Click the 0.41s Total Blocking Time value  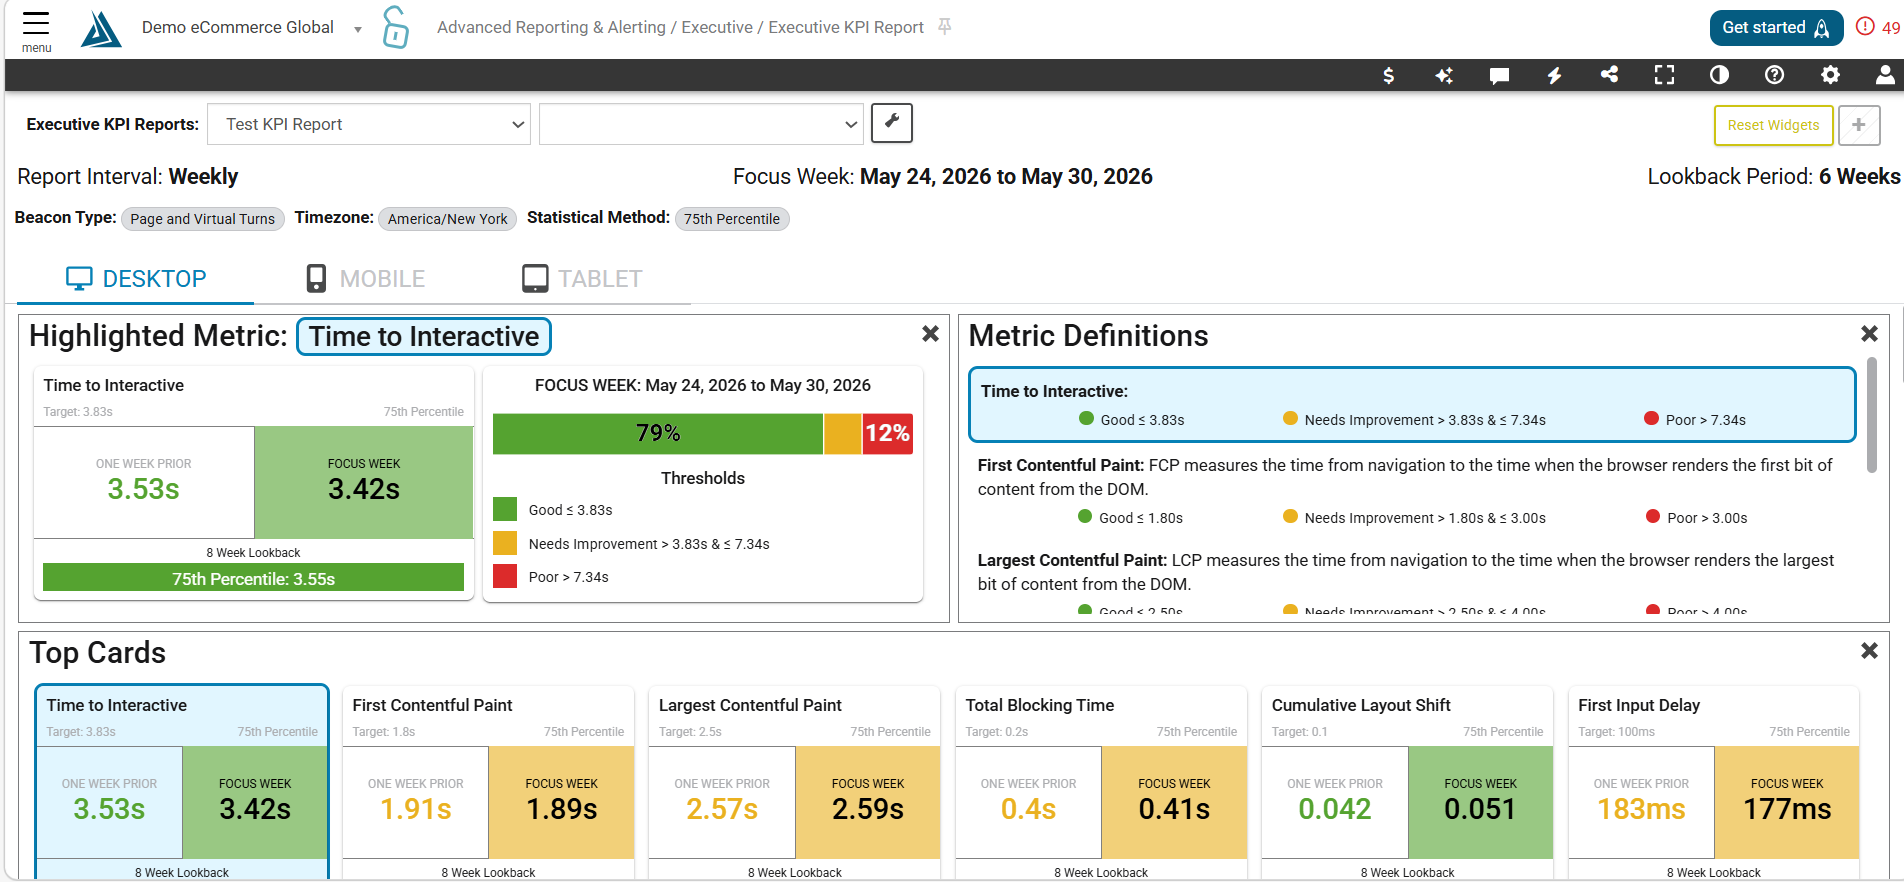[x=1174, y=809]
